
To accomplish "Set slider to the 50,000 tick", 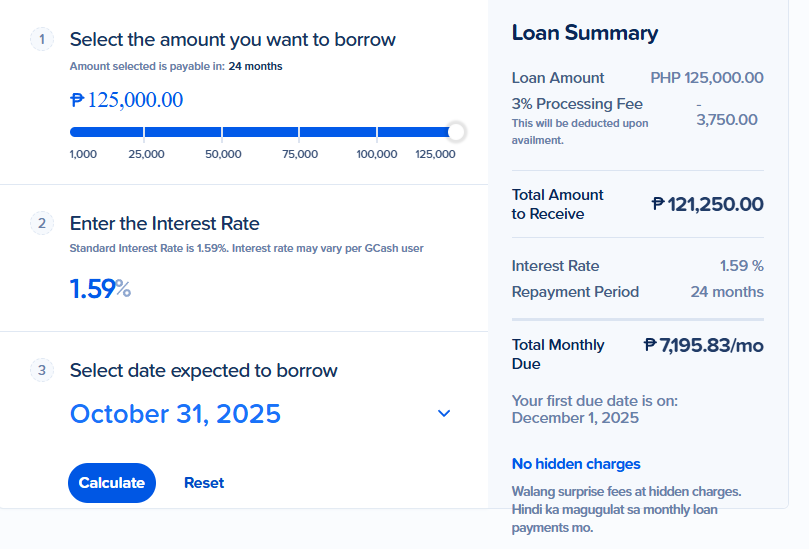I will 222,132.
